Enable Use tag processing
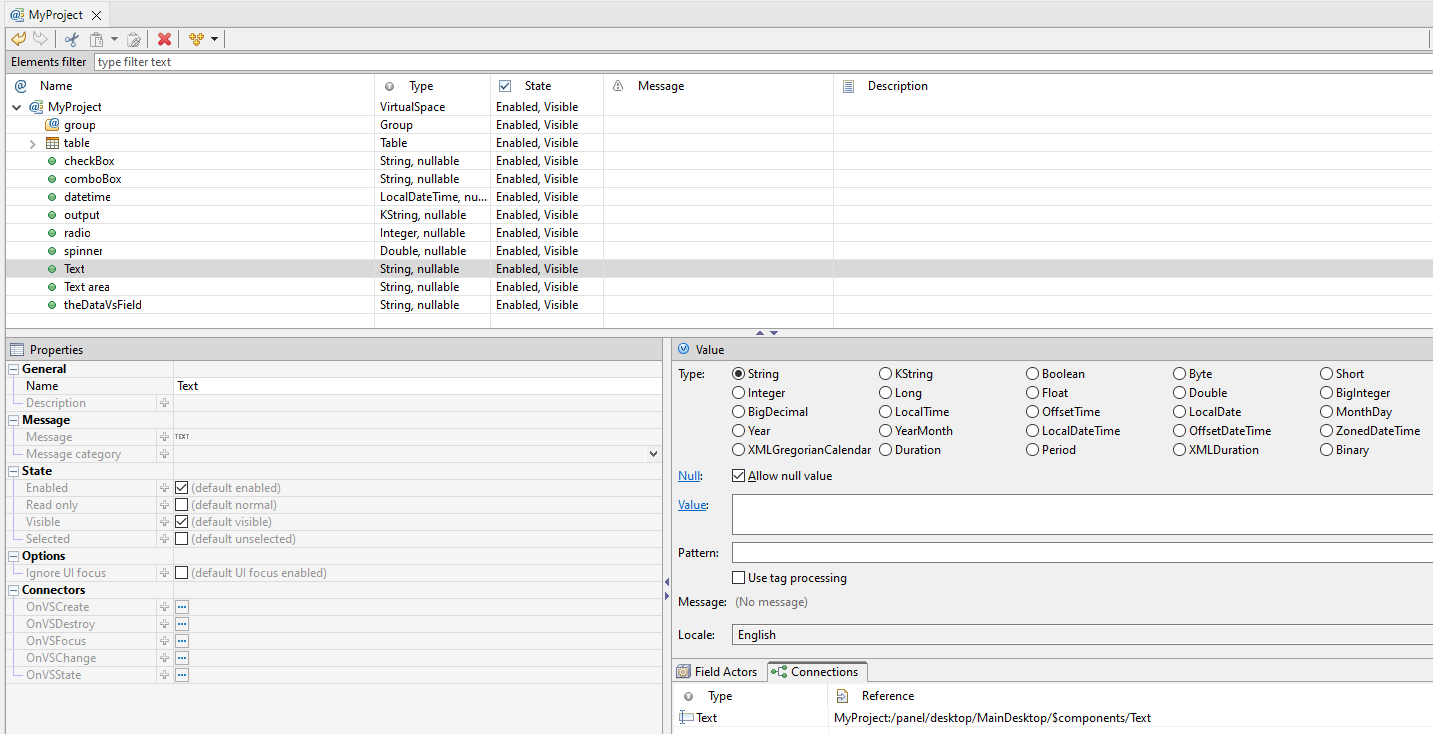 point(738,578)
